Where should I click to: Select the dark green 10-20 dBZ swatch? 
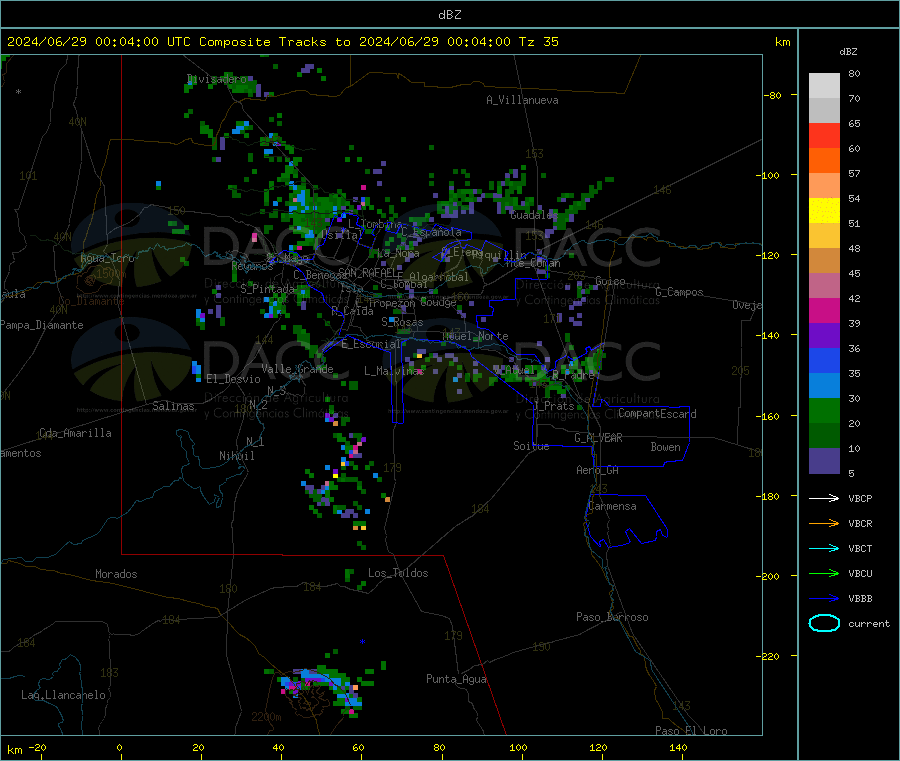point(824,436)
